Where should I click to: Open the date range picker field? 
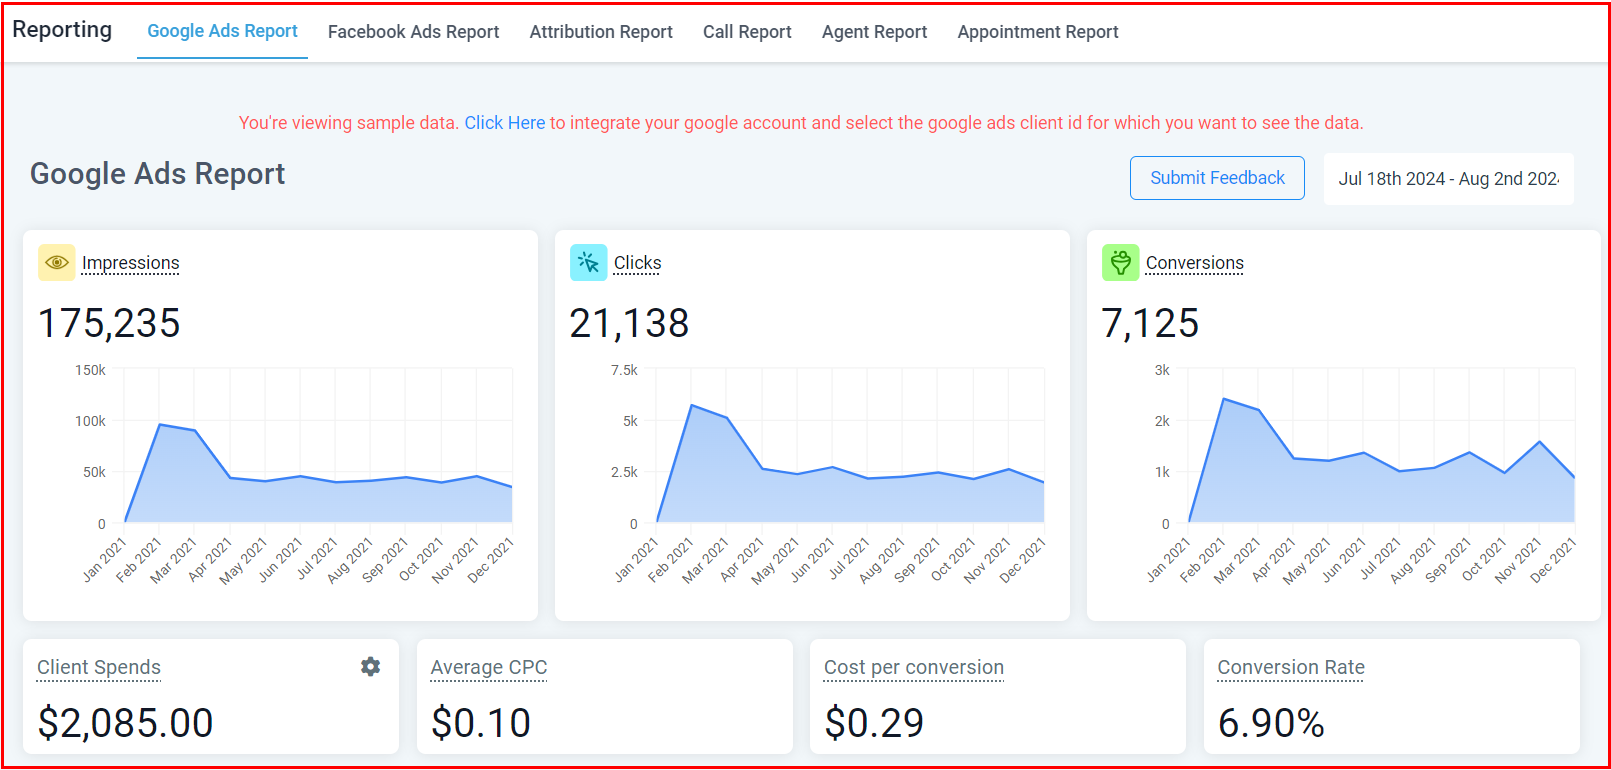[x=1448, y=179]
